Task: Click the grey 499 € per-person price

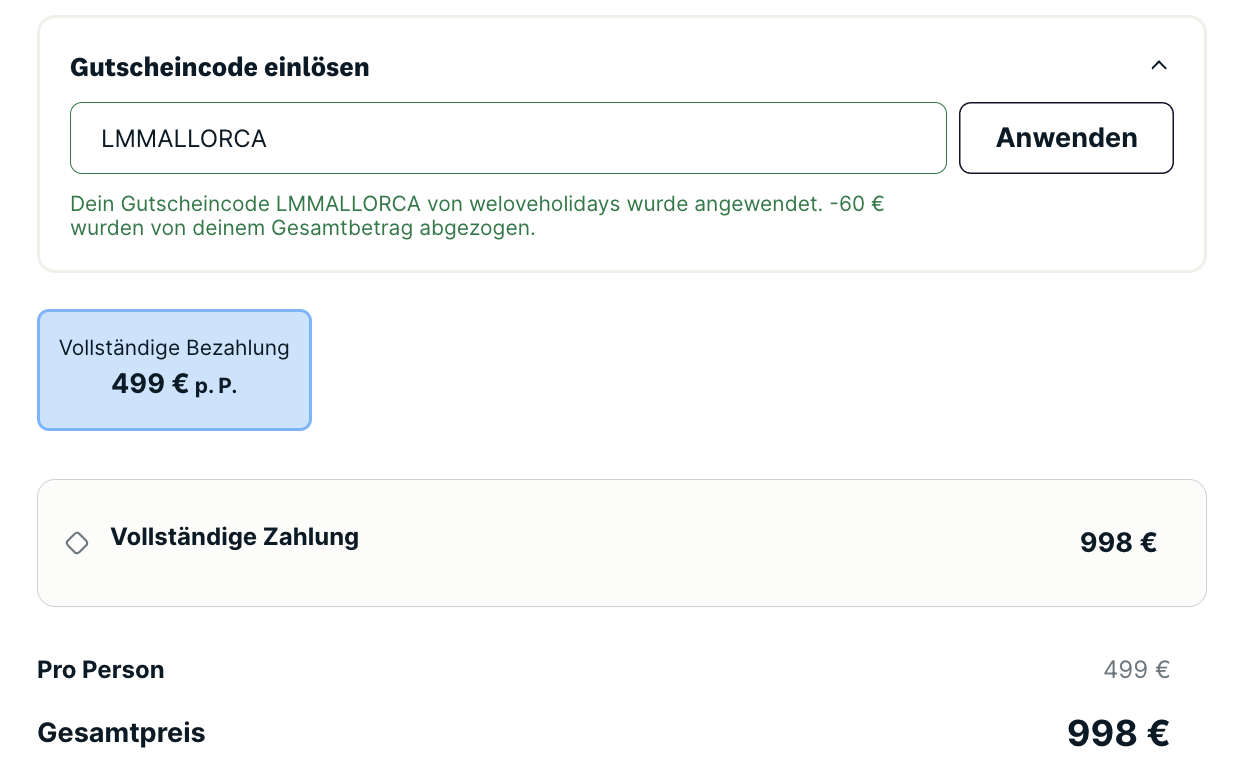Action: tap(1136, 670)
